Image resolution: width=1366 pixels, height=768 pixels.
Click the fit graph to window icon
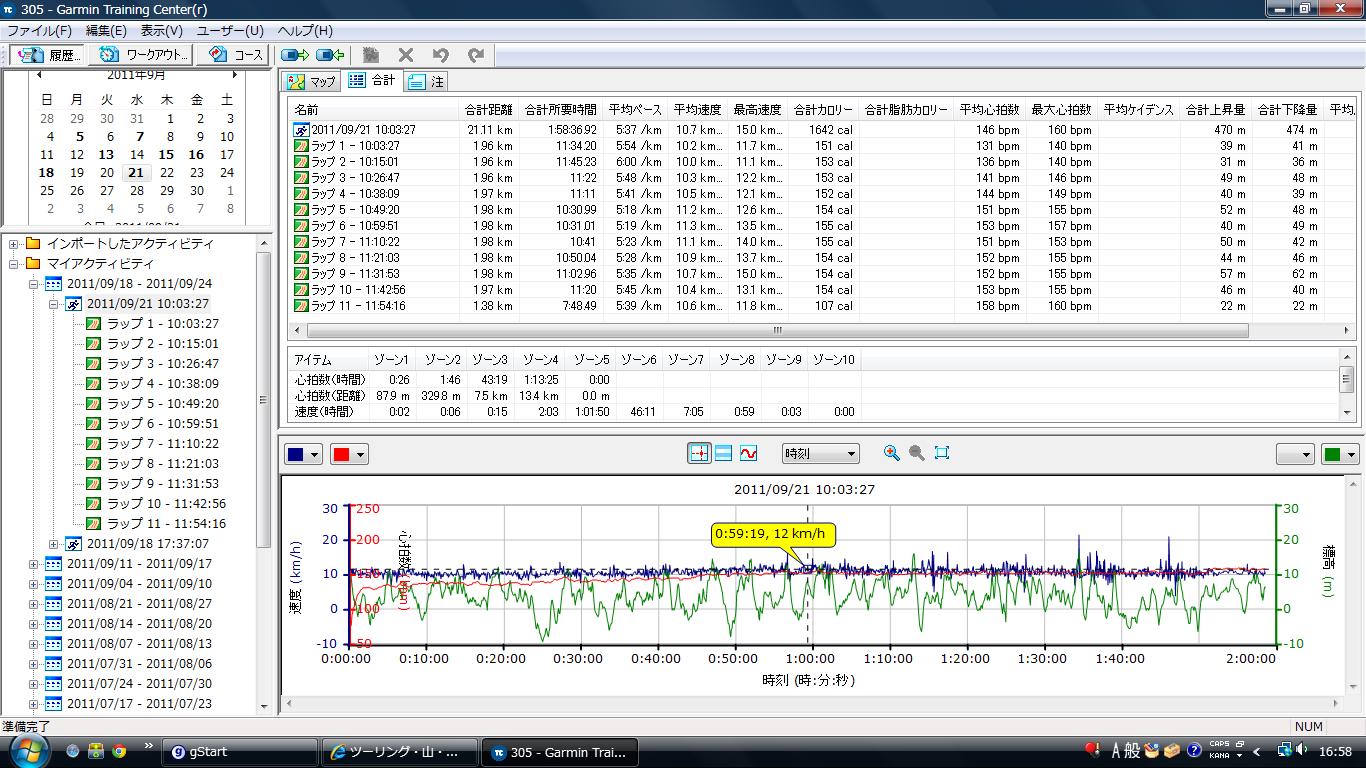click(x=941, y=453)
